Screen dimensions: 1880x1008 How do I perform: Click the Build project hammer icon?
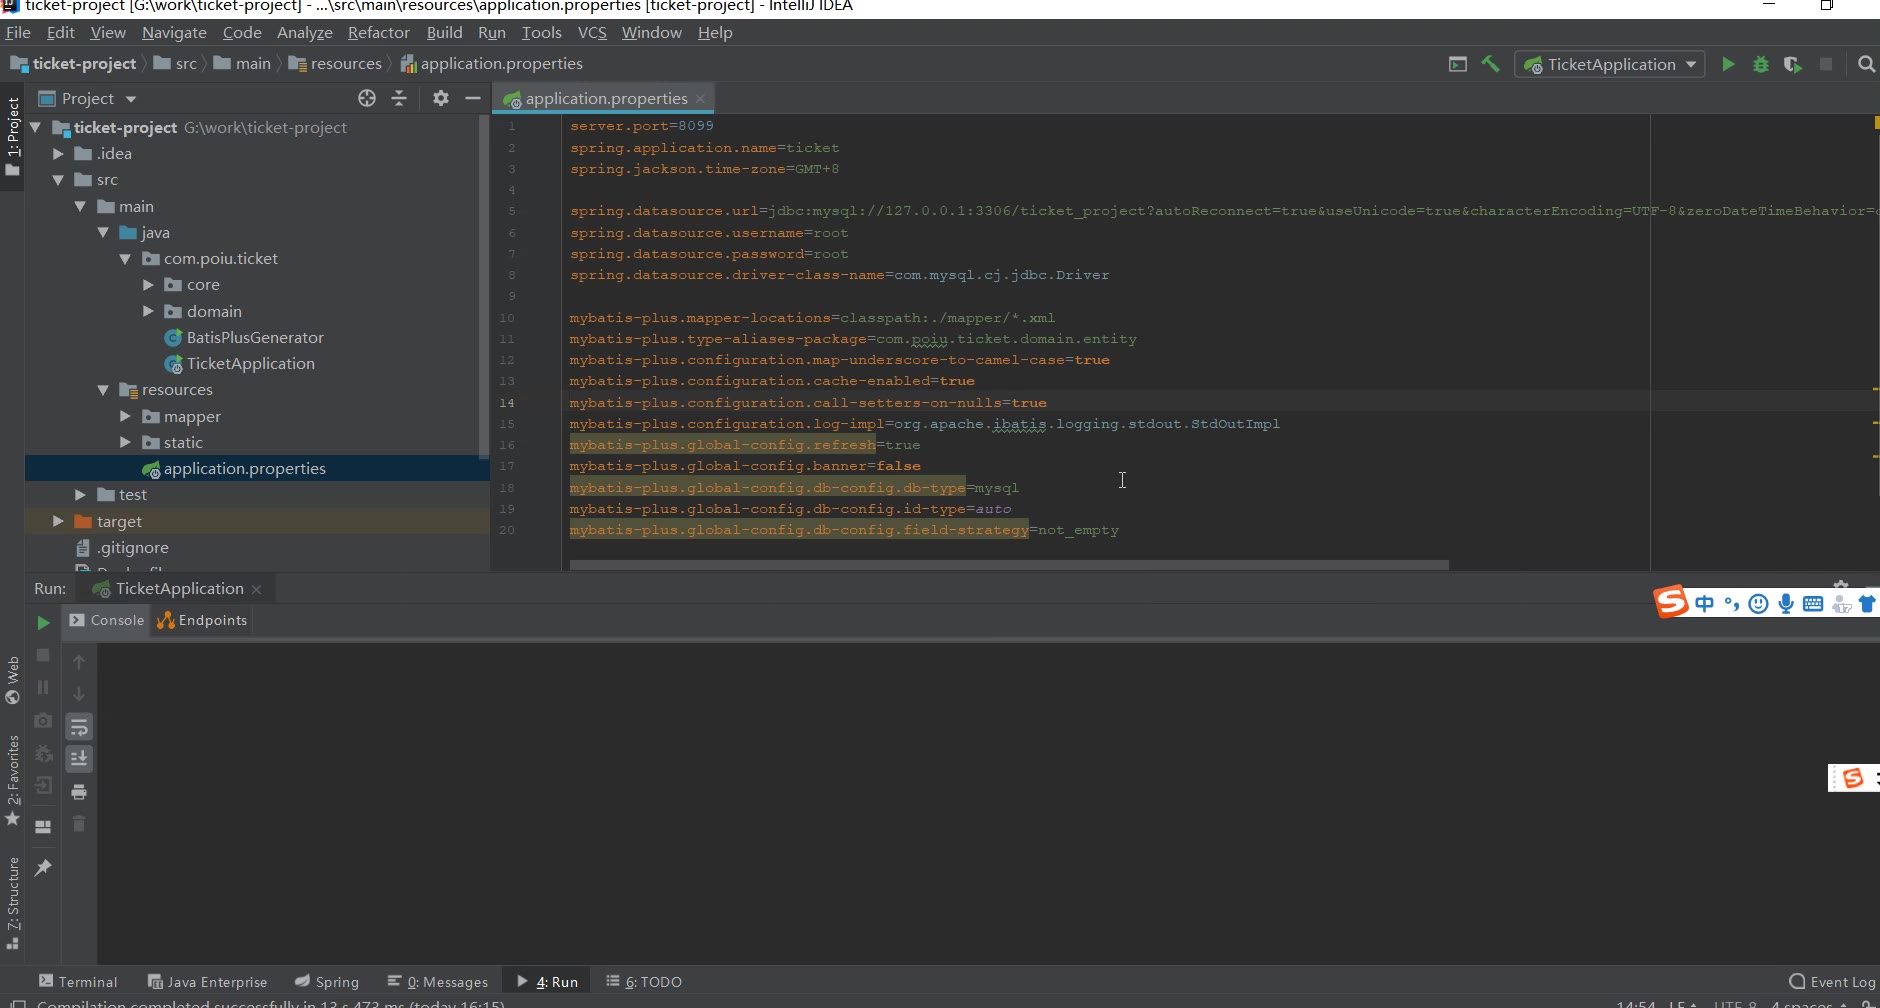(x=1490, y=64)
